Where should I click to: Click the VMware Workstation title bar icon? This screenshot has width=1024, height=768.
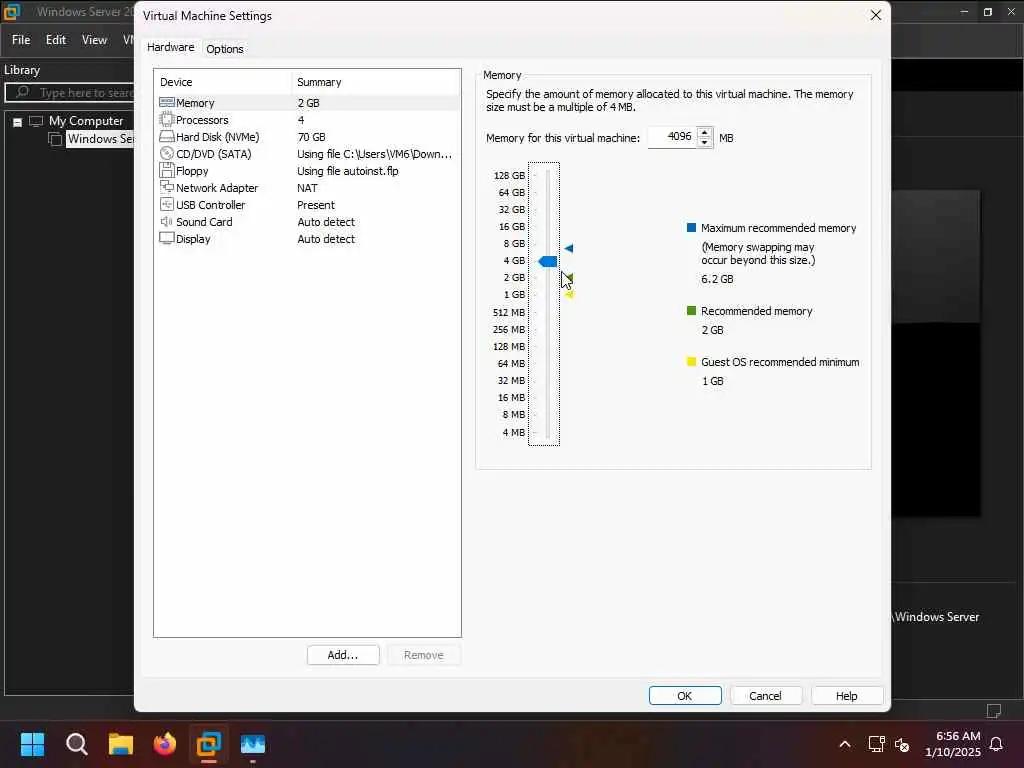[x=12, y=12]
